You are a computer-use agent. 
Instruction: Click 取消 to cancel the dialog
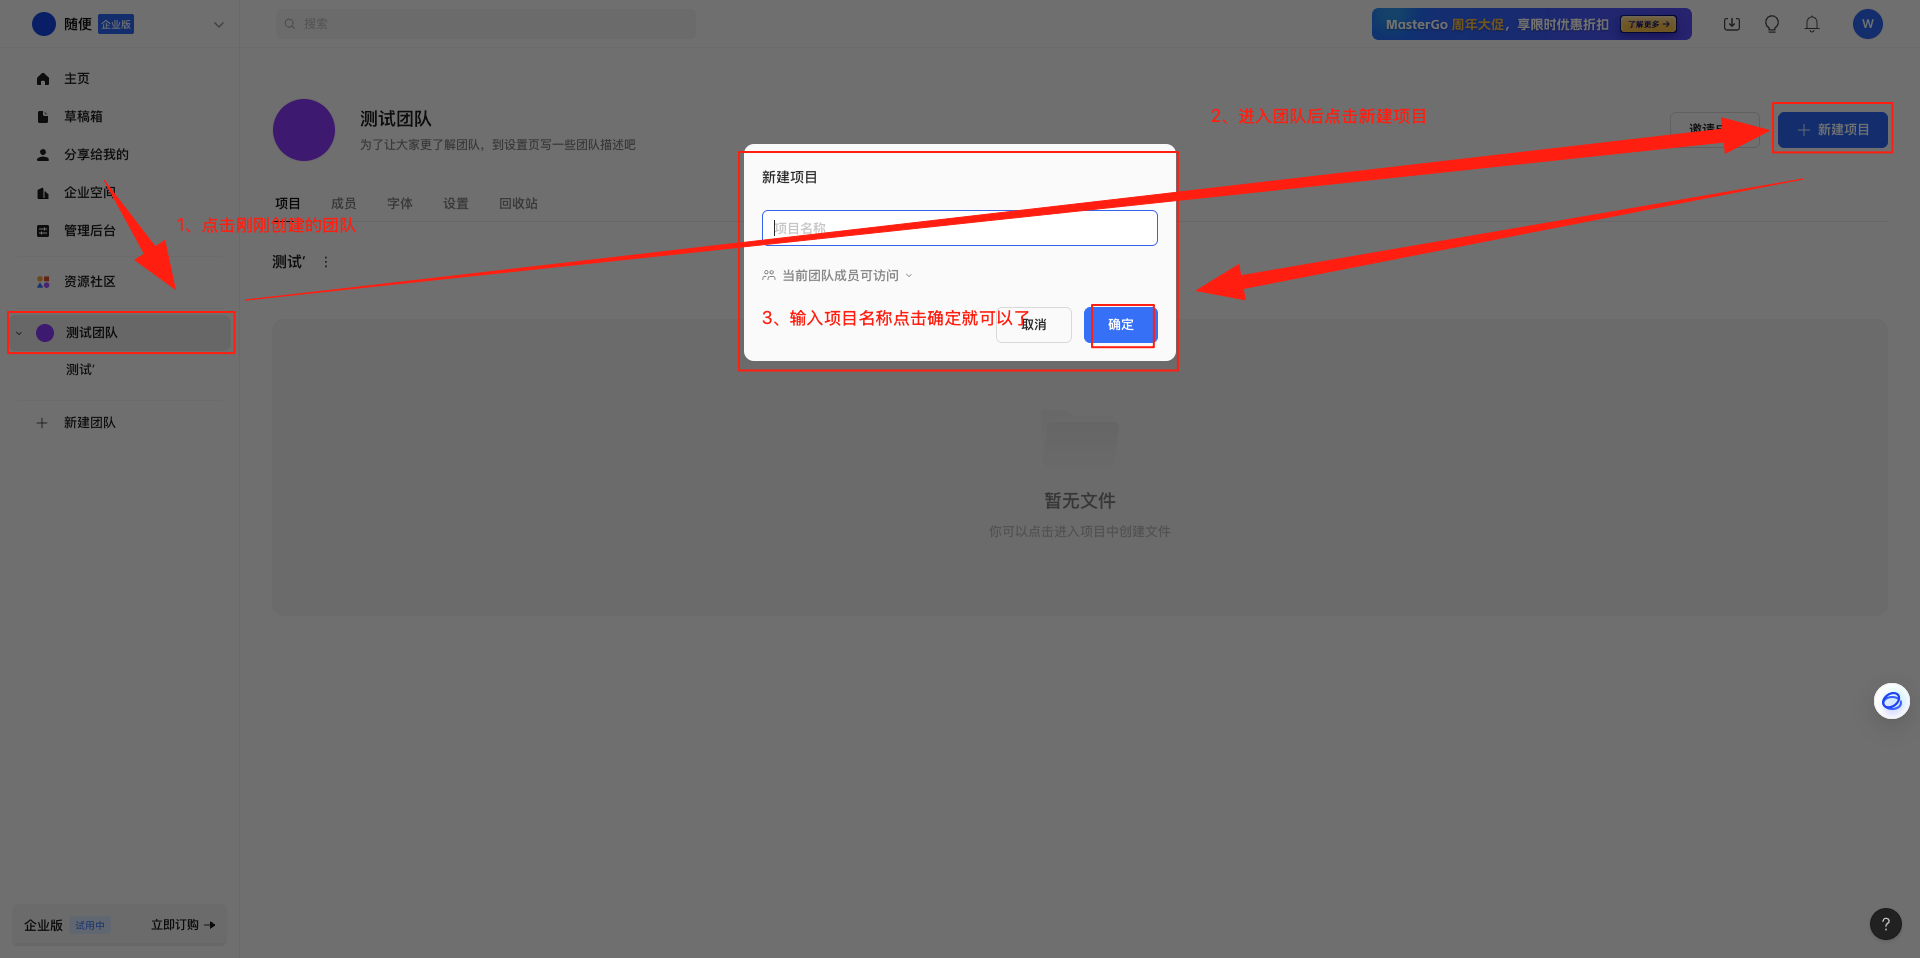coord(1034,325)
